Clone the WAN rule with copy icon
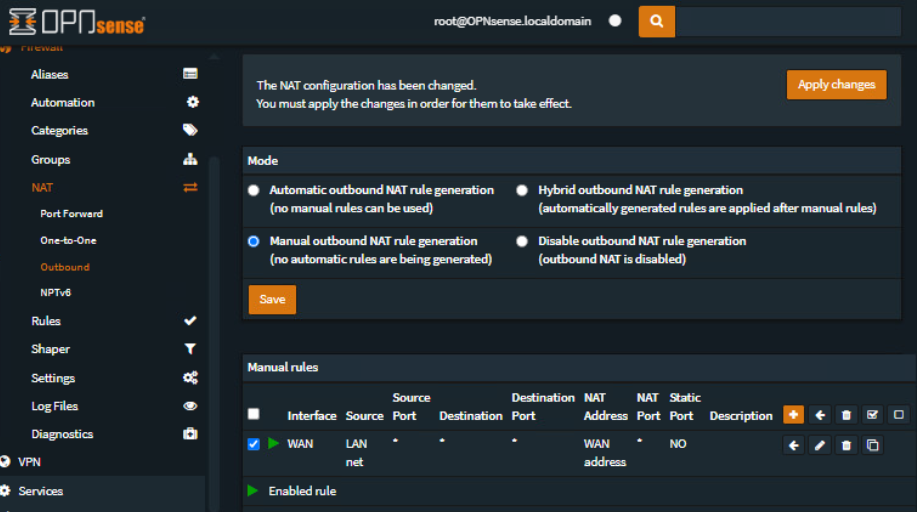The width and height of the screenshot is (917, 512). 873,445
